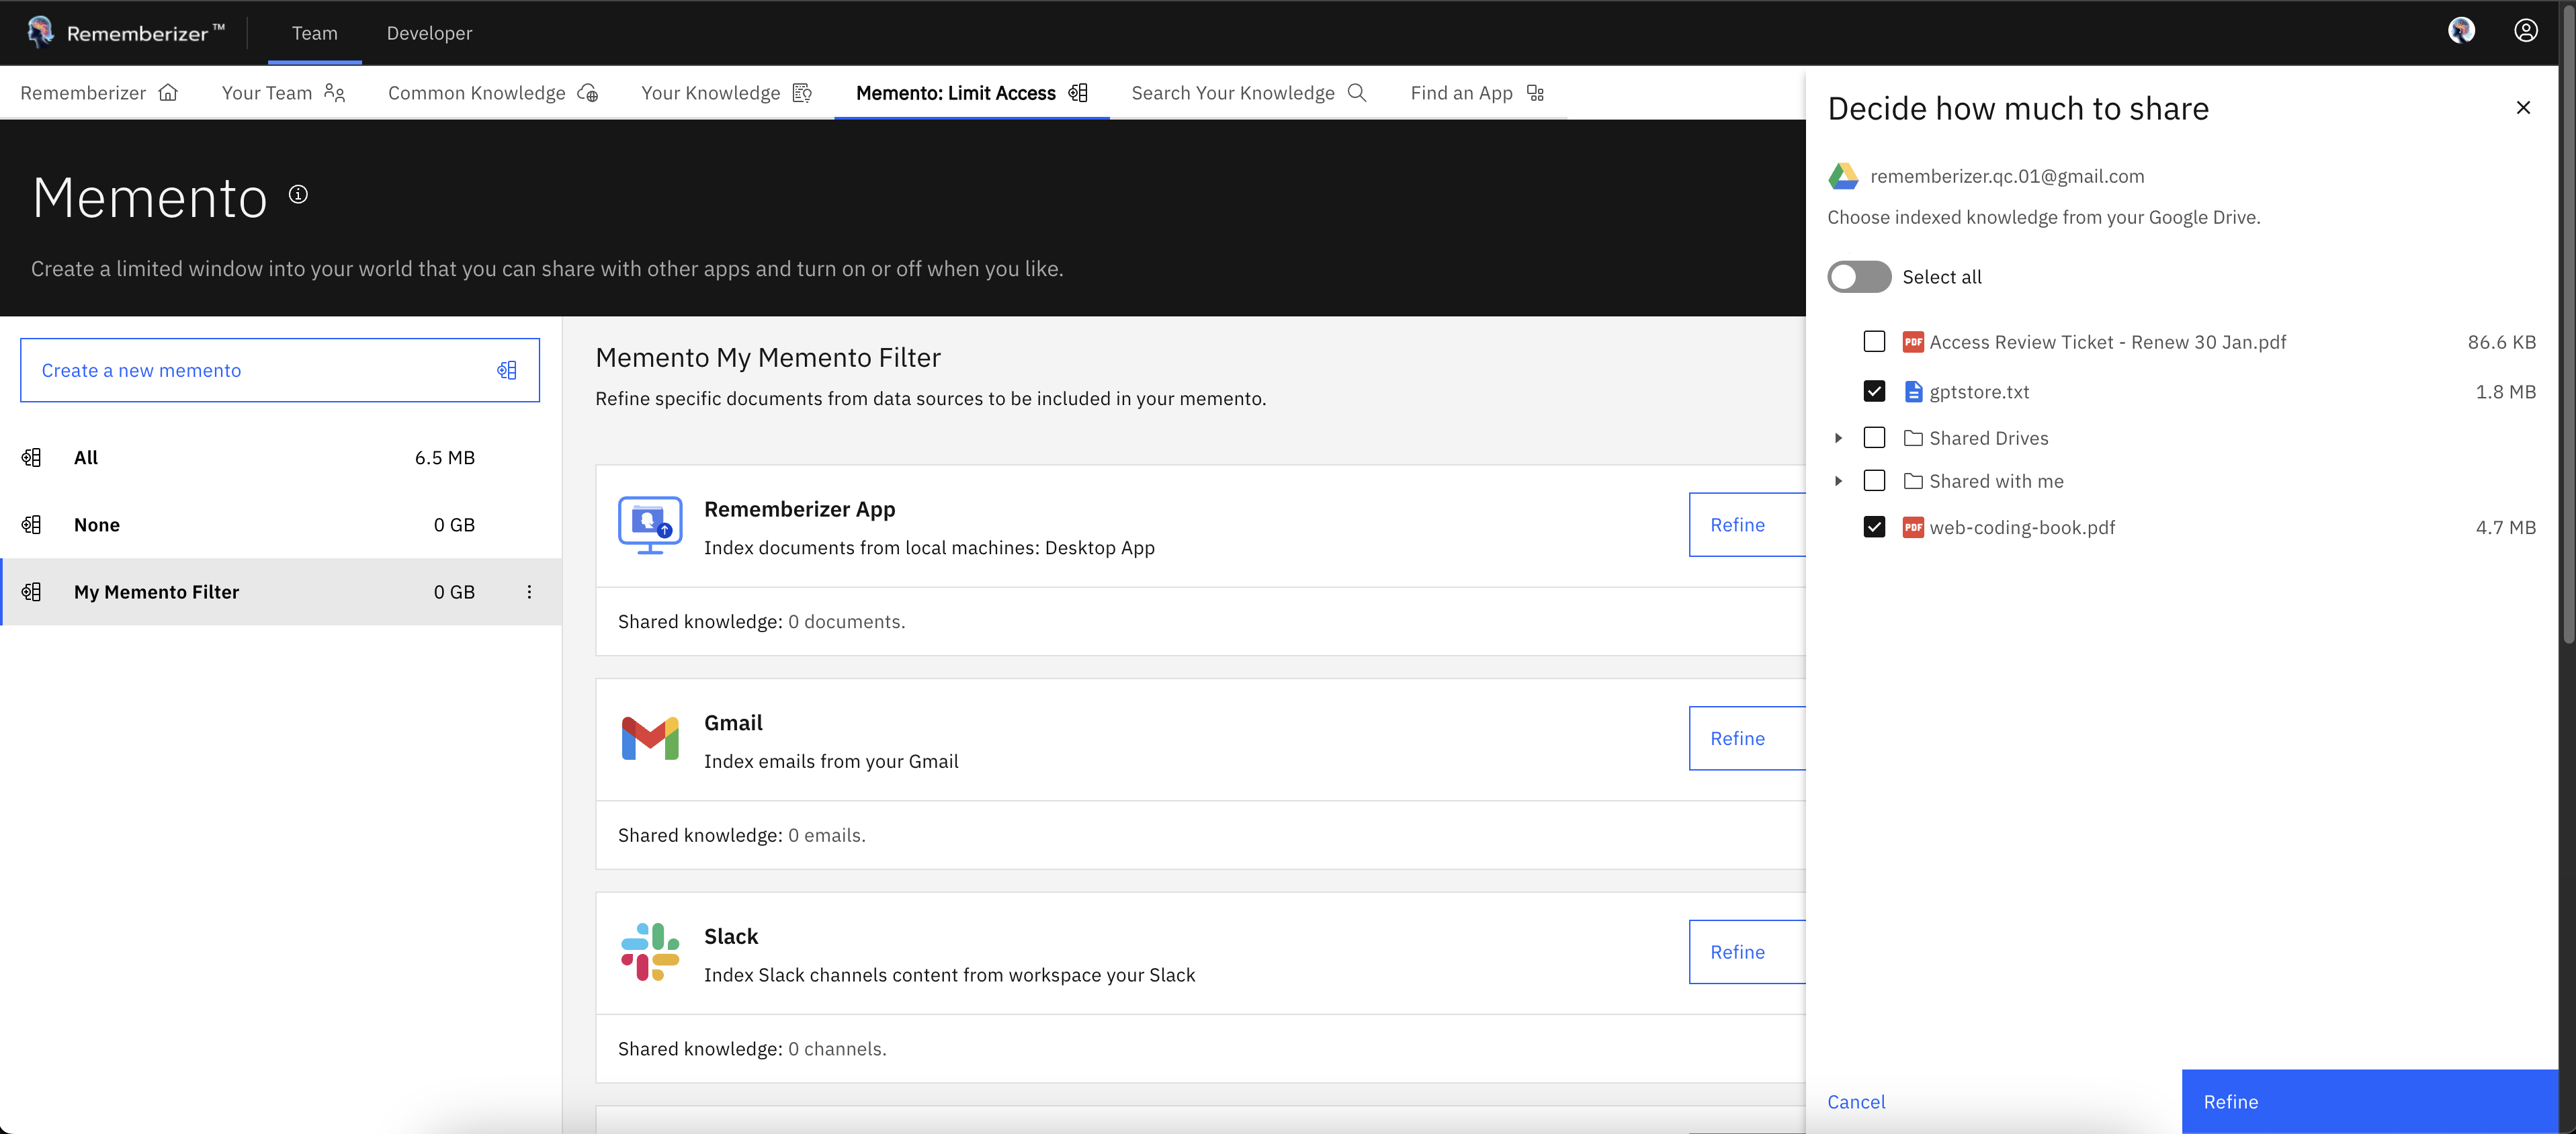2576x1134 pixels.
Task: Check the Access Review Ticket PDF checkbox
Action: pyautogui.click(x=1874, y=342)
